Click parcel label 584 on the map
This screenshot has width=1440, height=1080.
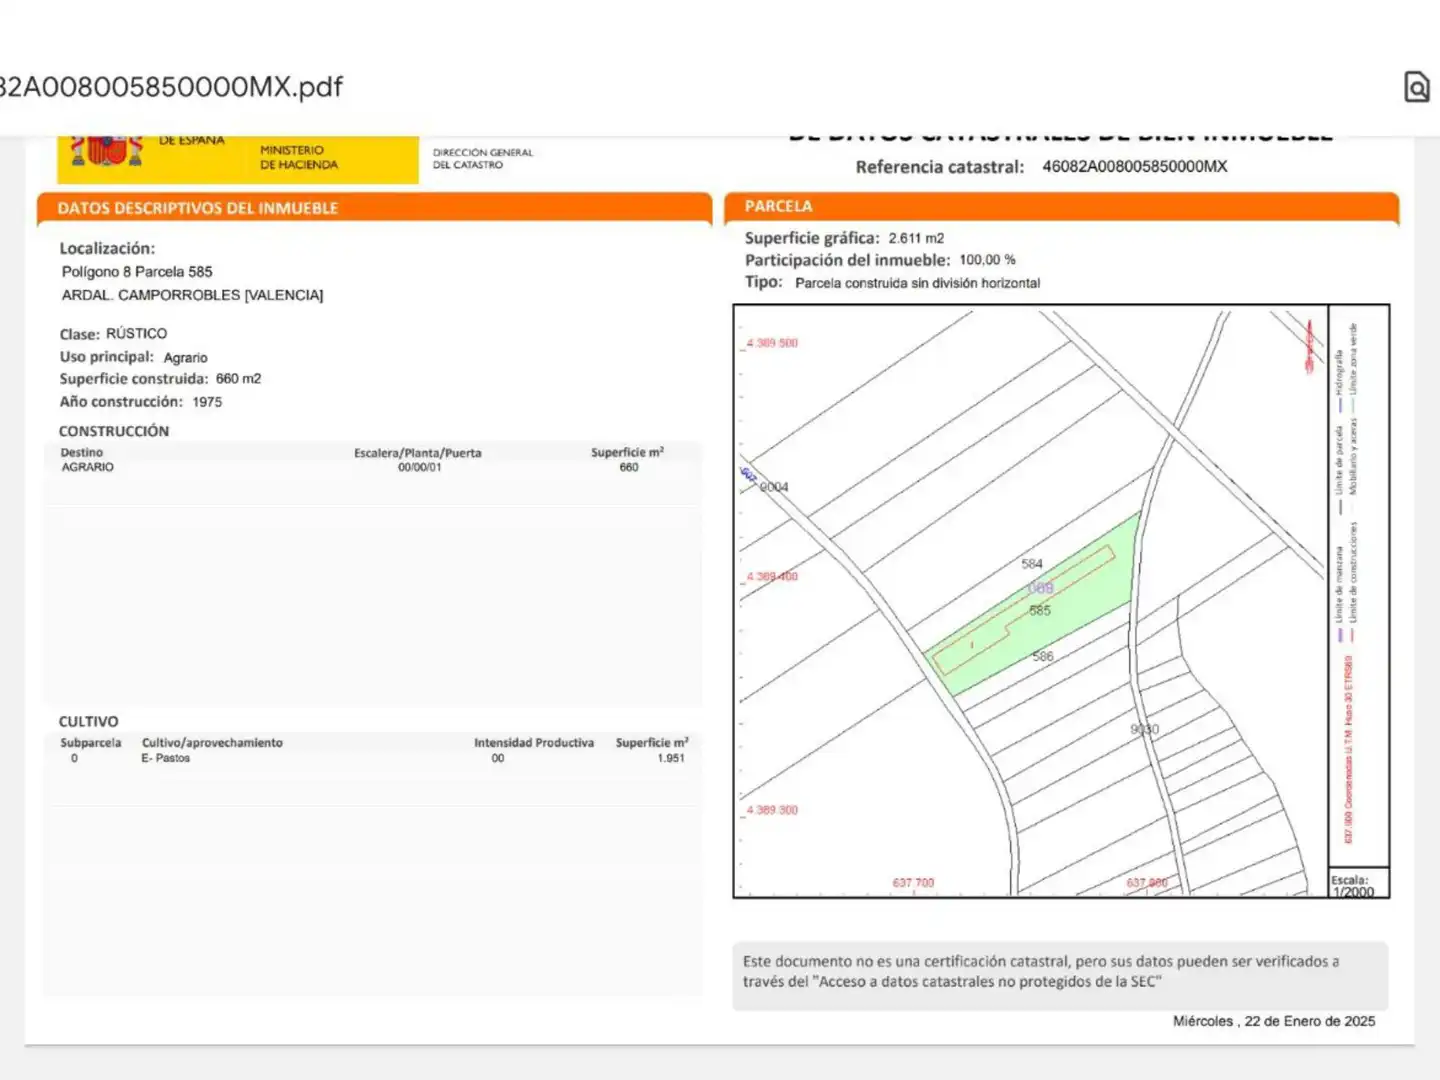click(x=1032, y=564)
